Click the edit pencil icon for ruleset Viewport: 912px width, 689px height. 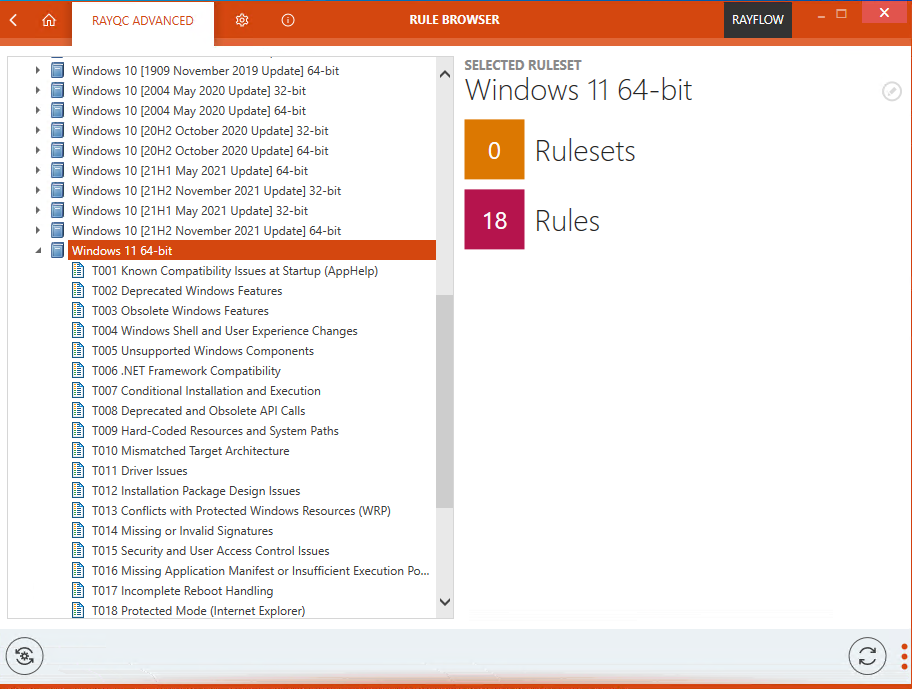coord(891,91)
